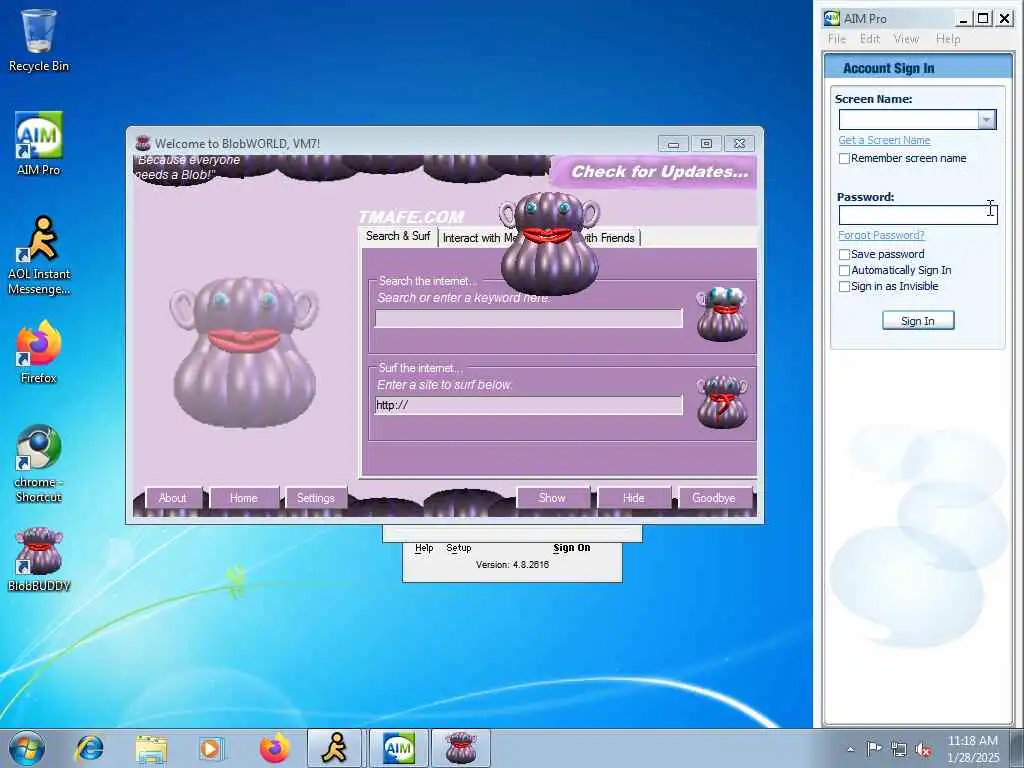This screenshot has height=768, width=1024.
Task: Click the floating blob buddy over the tabs
Action: 549,243
